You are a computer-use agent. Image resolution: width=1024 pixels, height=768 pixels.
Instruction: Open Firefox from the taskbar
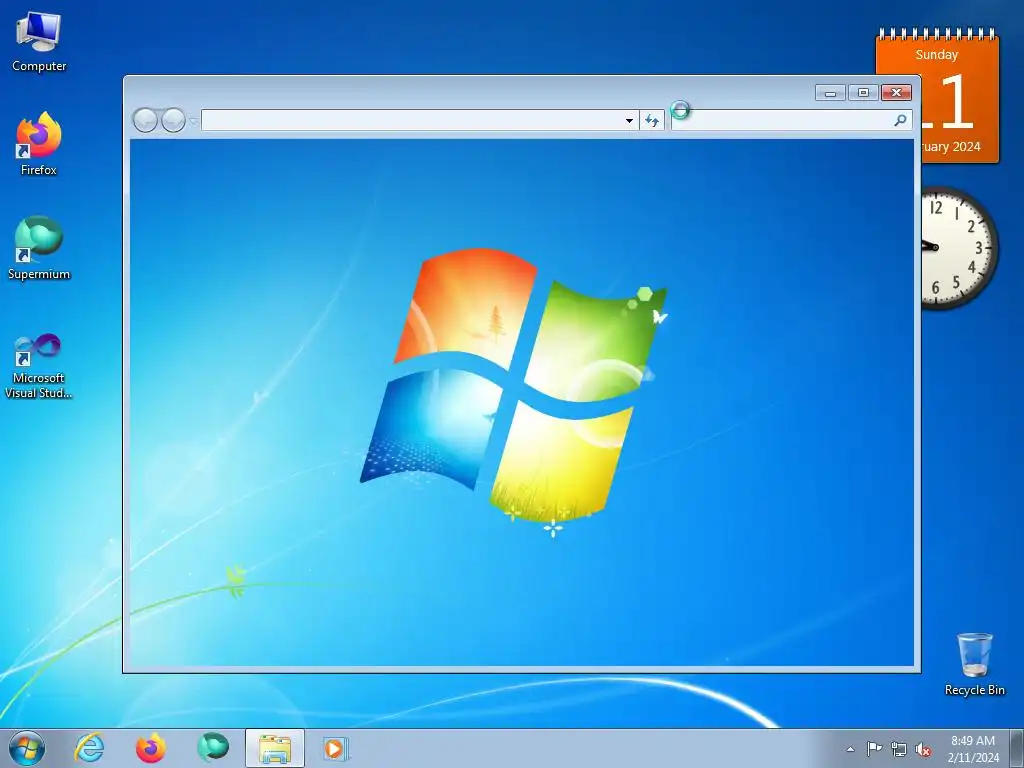tap(150, 748)
